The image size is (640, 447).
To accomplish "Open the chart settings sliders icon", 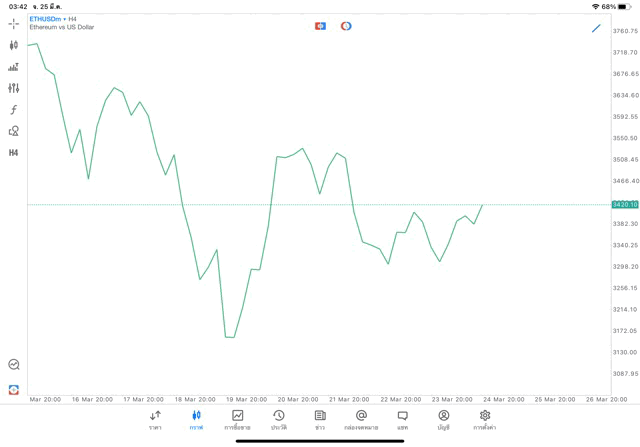I will 13,88.
